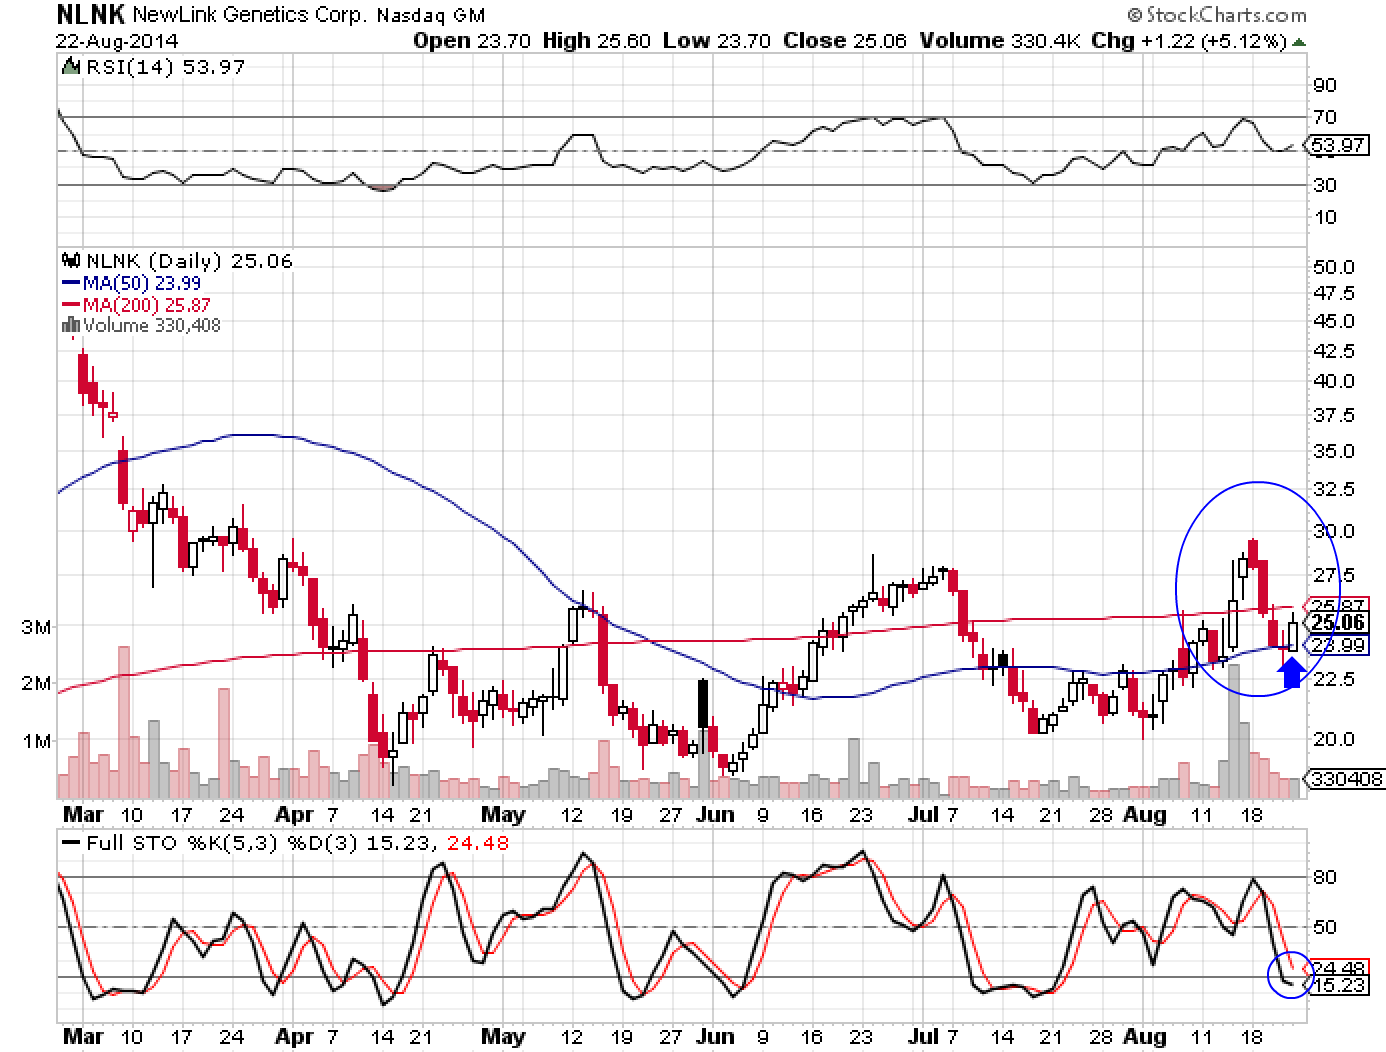The image size is (1386, 1052).
Task: Click the NLNK ticker symbol heading
Action: (91, 15)
